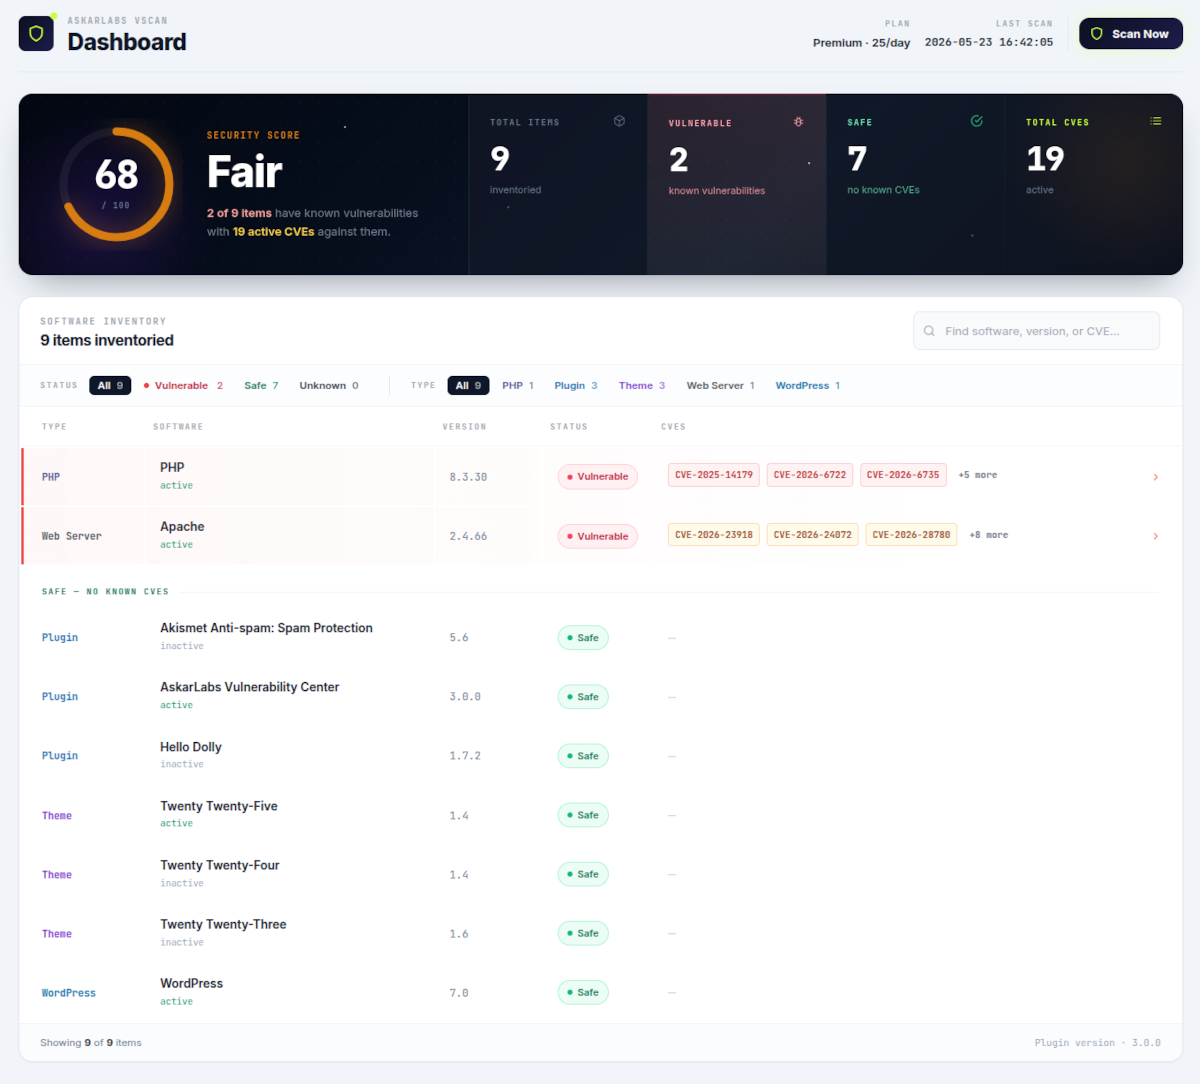Viewport: 1200px width, 1084px height.
Task: Select the Twenty Twenty-Five theme name
Action: click(219, 806)
